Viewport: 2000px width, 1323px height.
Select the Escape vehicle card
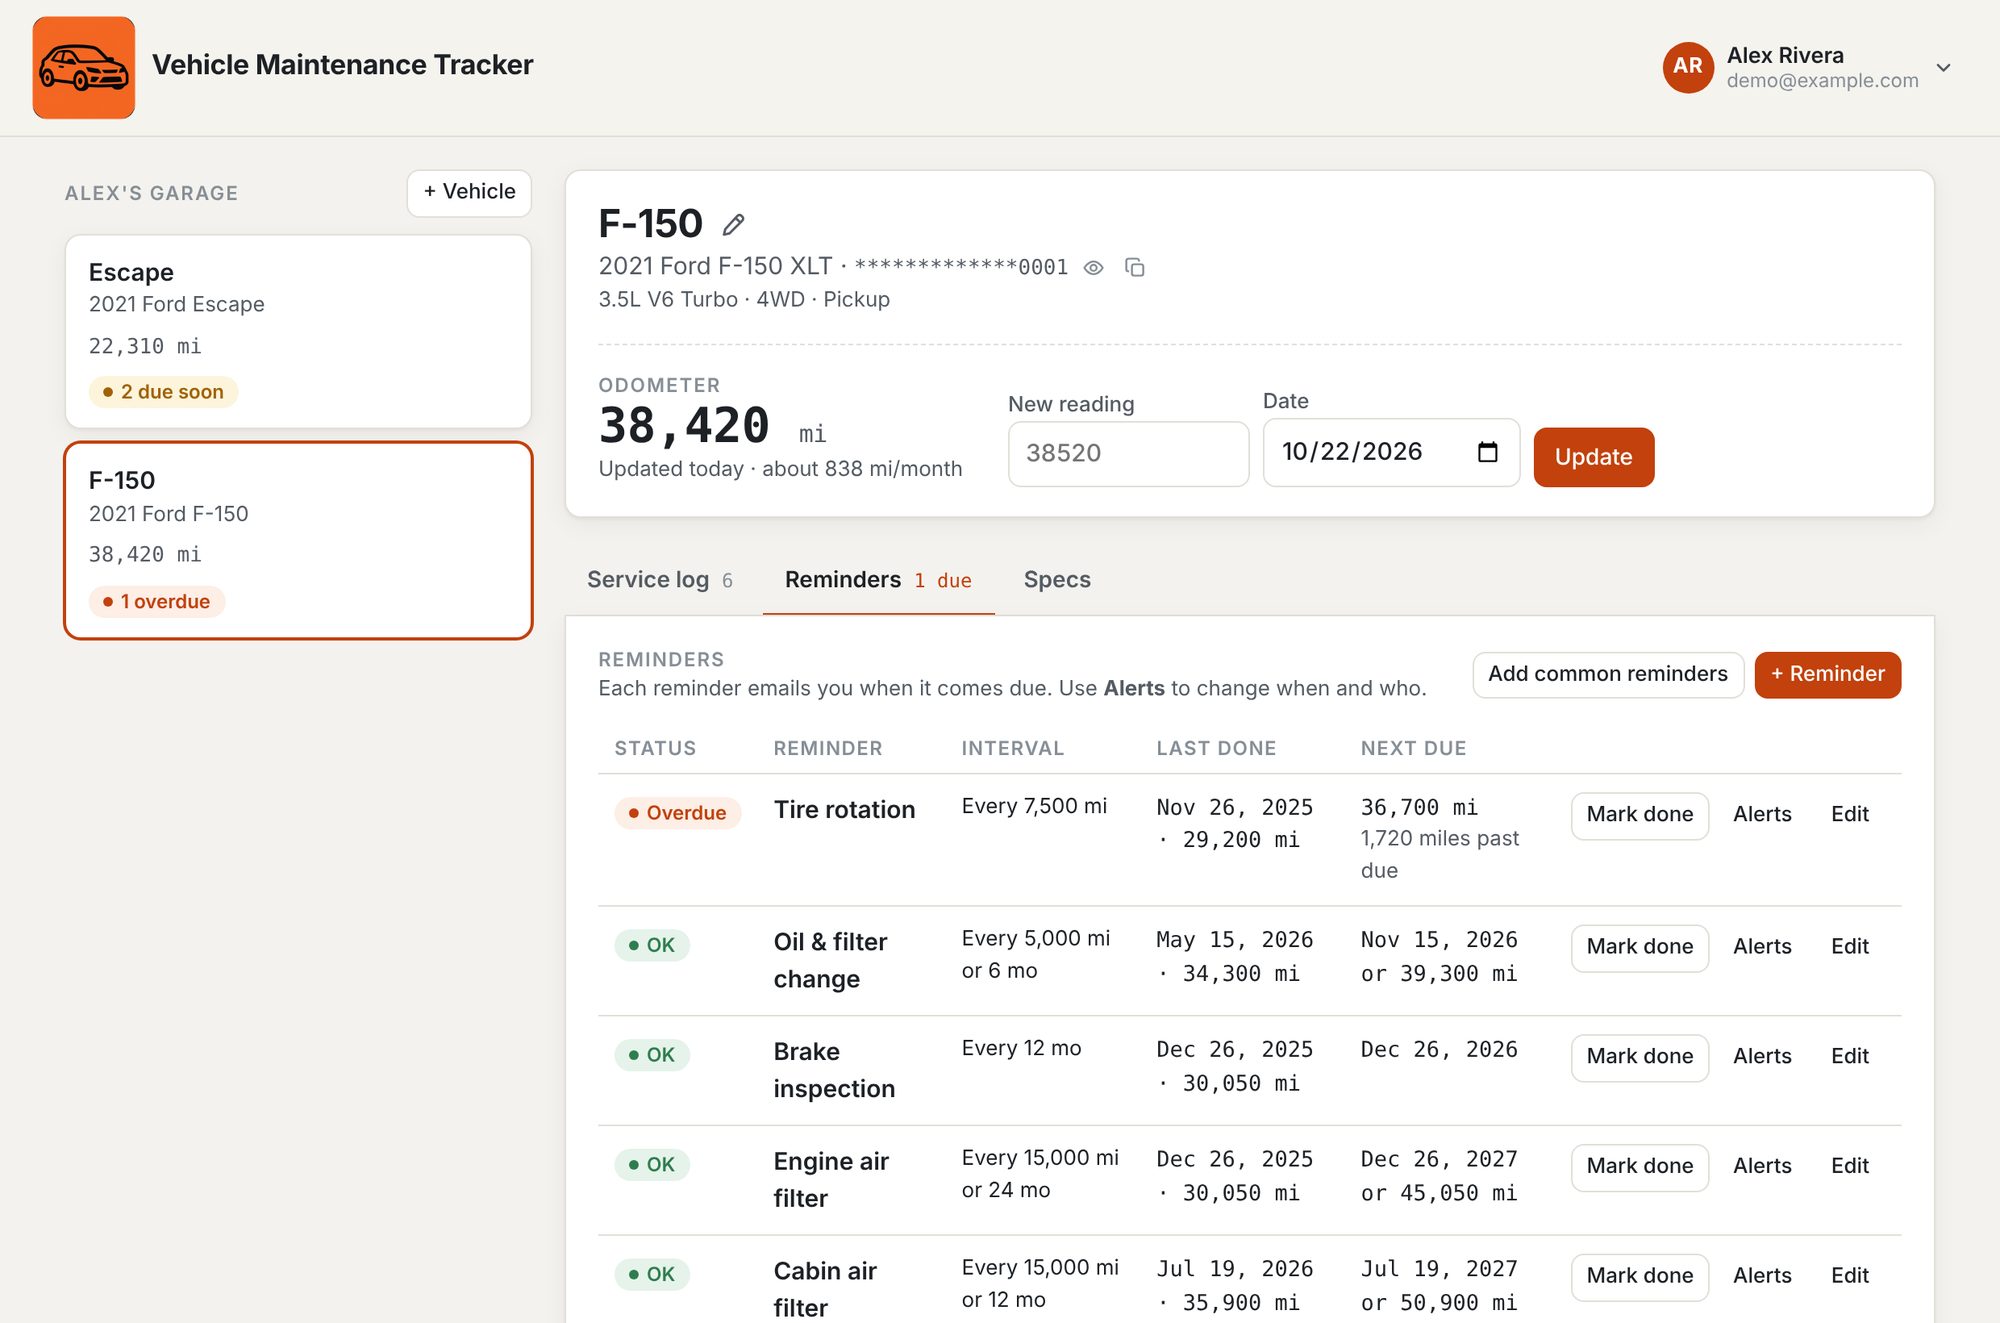[298, 332]
